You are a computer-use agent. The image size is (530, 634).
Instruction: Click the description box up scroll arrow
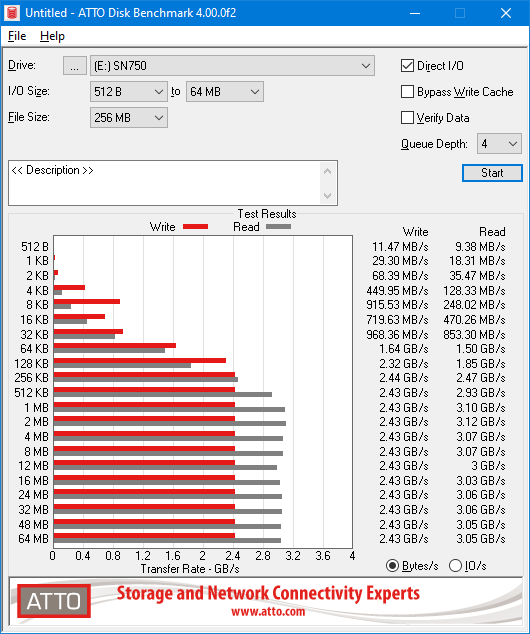click(327, 171)
